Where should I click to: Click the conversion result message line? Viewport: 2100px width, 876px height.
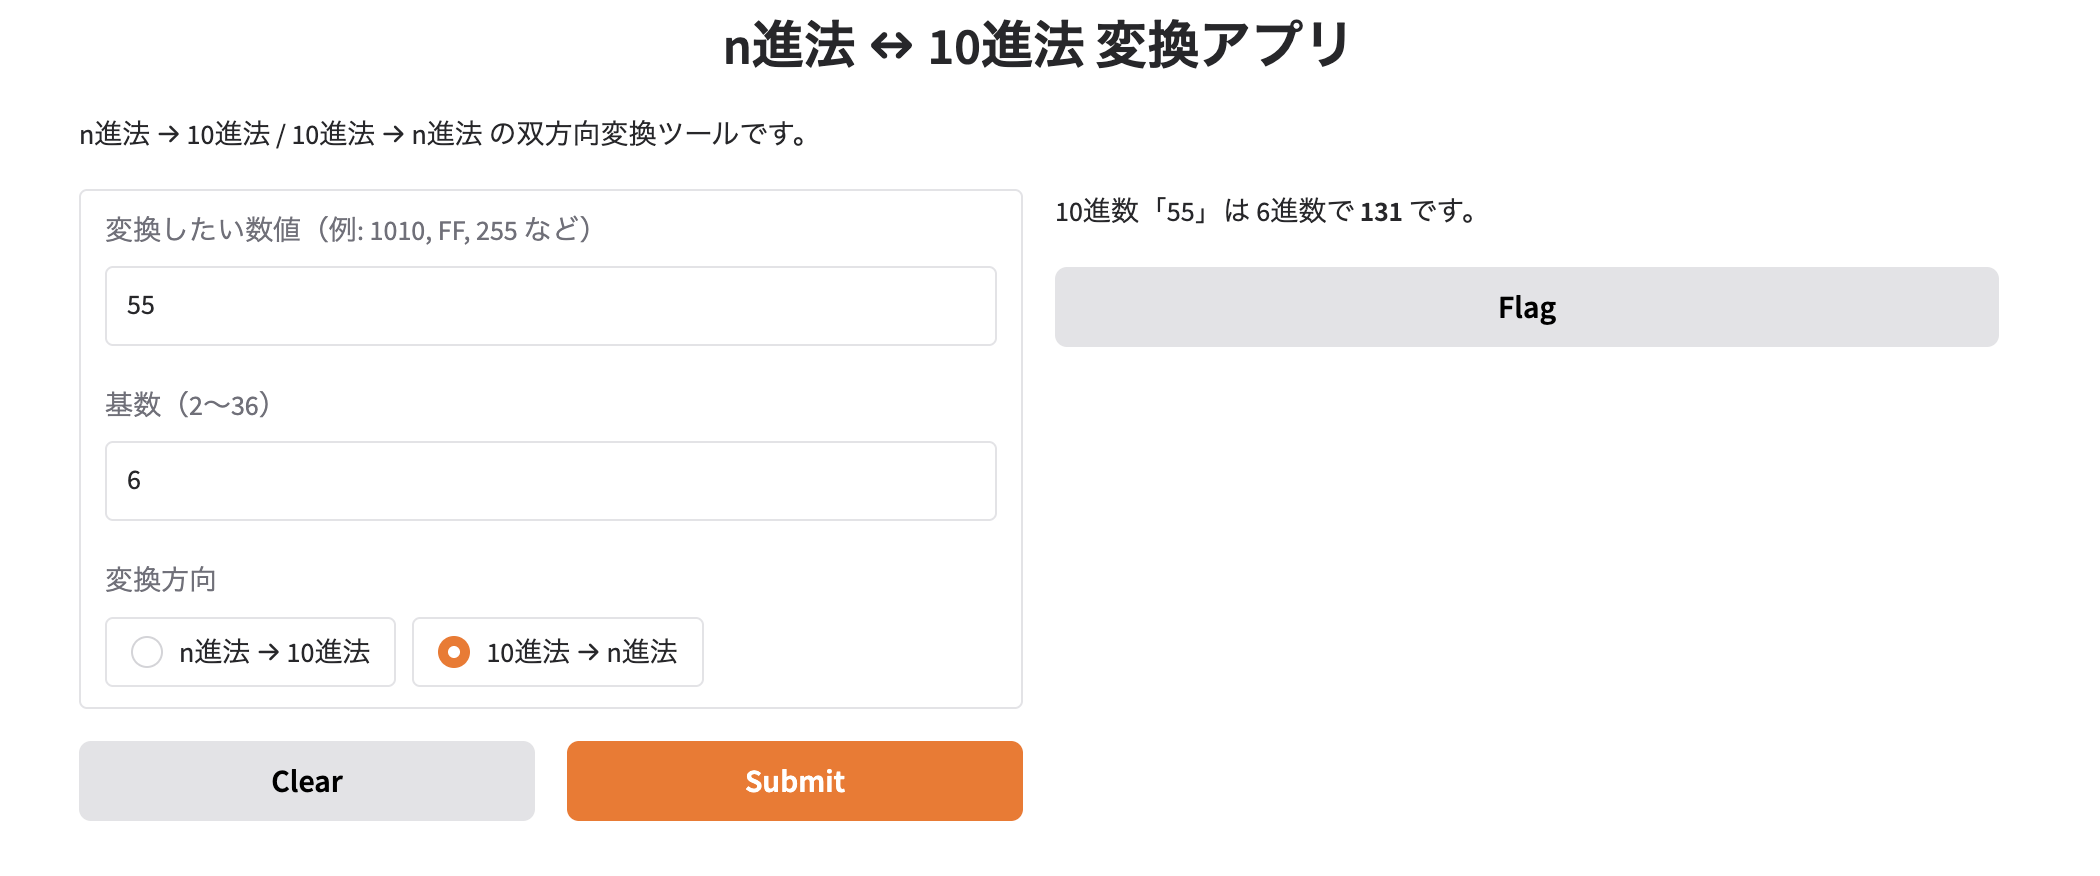[1265, 211]
